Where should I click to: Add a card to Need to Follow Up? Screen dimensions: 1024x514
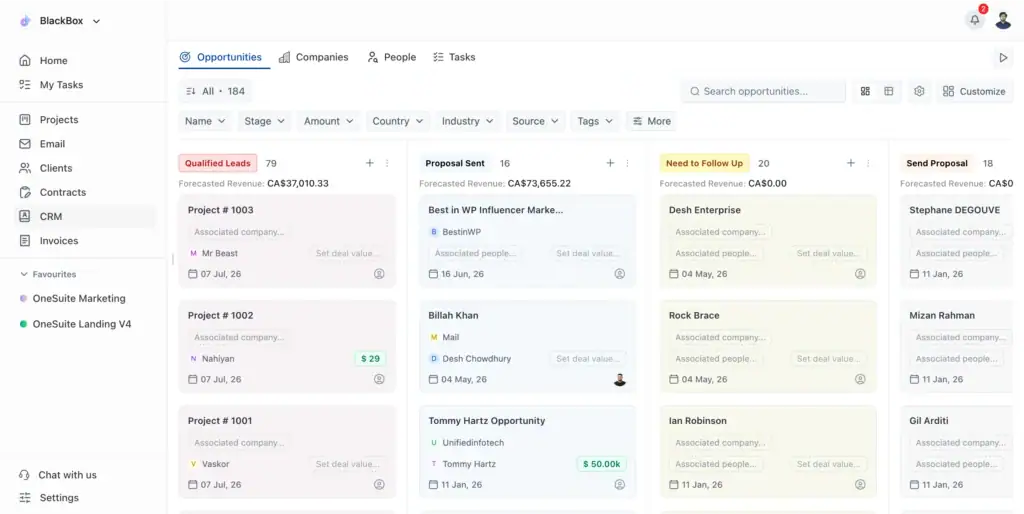[851, 163]
